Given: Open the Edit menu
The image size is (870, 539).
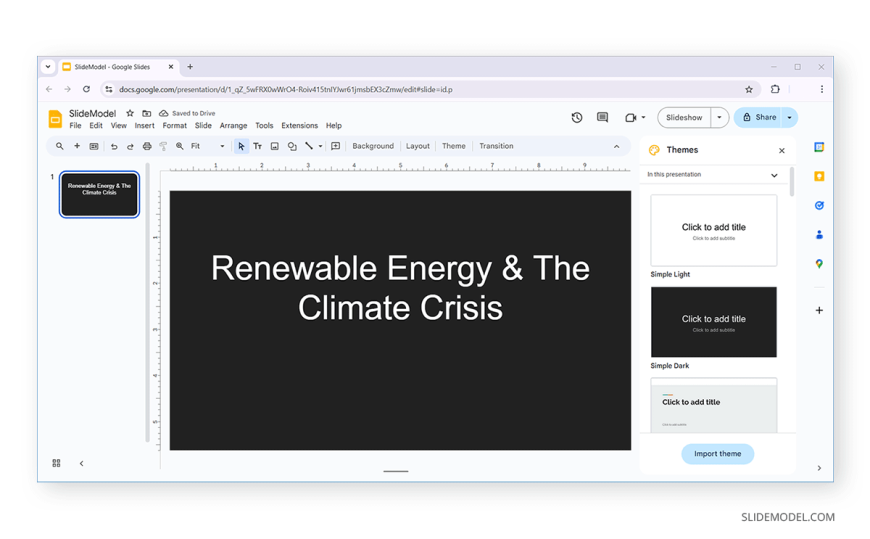Looking at the screenshot, I should coord(96,126).
